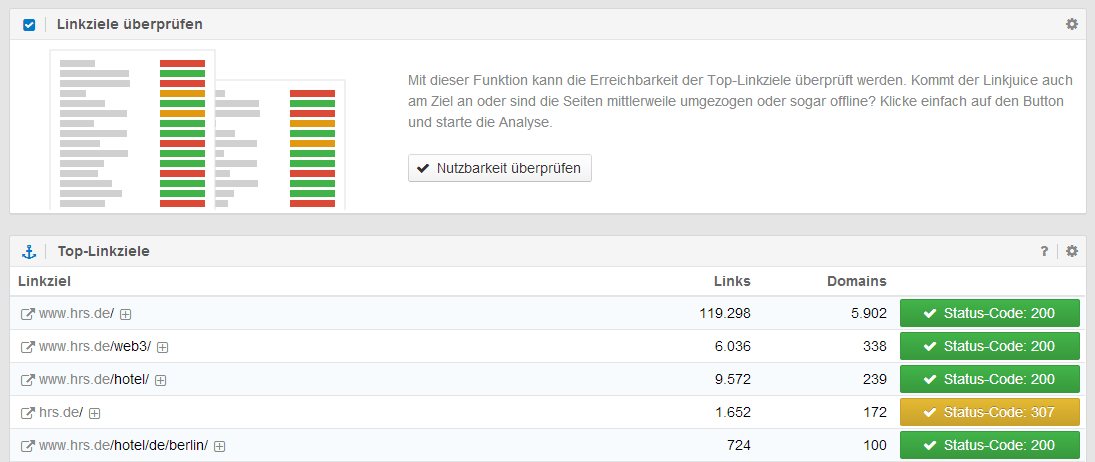Click the anchor icon beside Top-Linkziele
The width and height of the screenshot is (1095, 462).
28,251
